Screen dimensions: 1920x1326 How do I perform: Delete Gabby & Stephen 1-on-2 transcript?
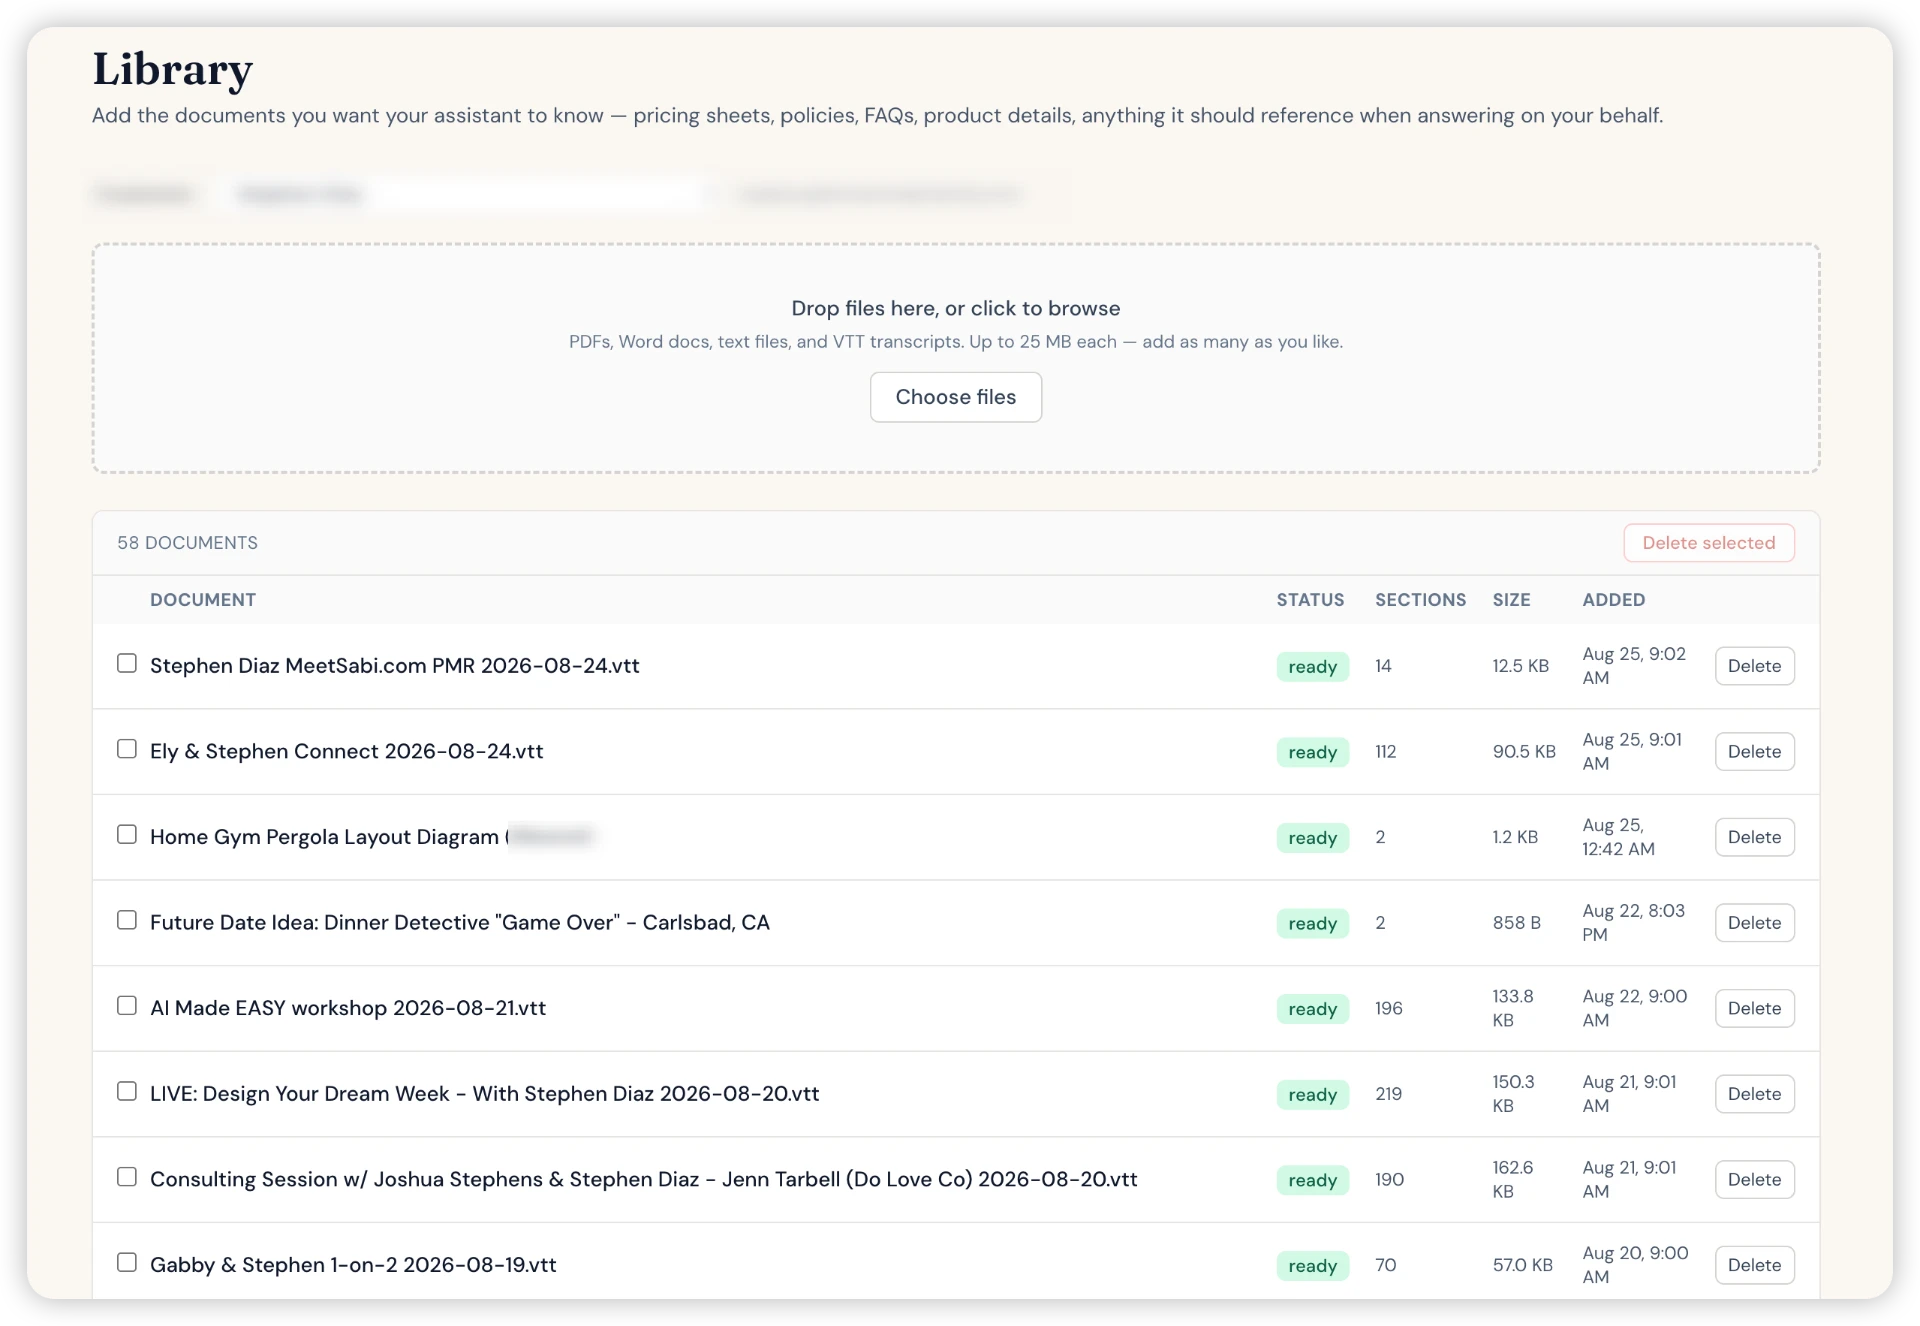(1754, 1265)
